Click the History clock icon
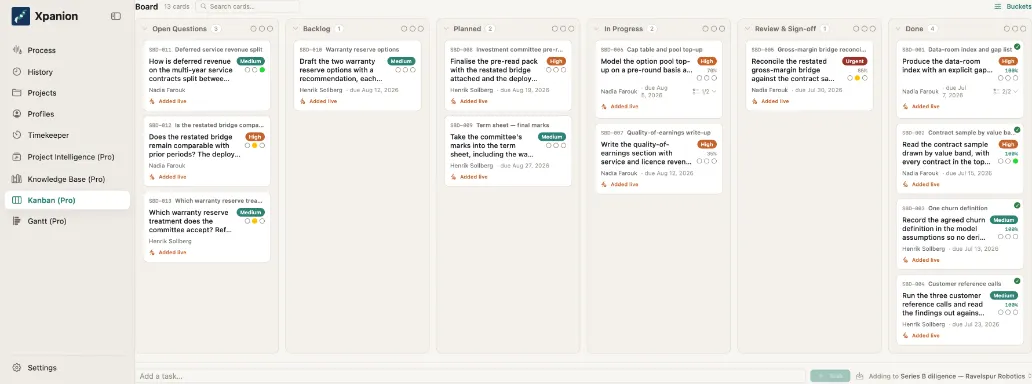 (17, 72)
